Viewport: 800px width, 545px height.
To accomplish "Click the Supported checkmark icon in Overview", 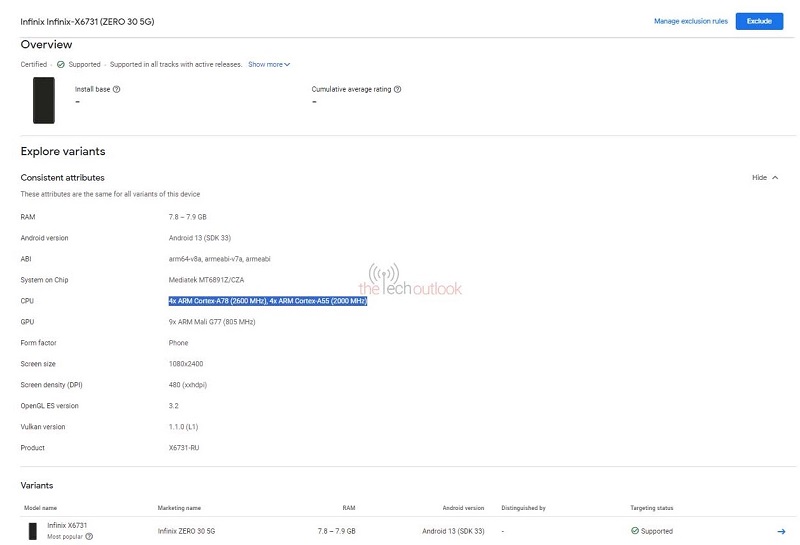I will (61, 64).
